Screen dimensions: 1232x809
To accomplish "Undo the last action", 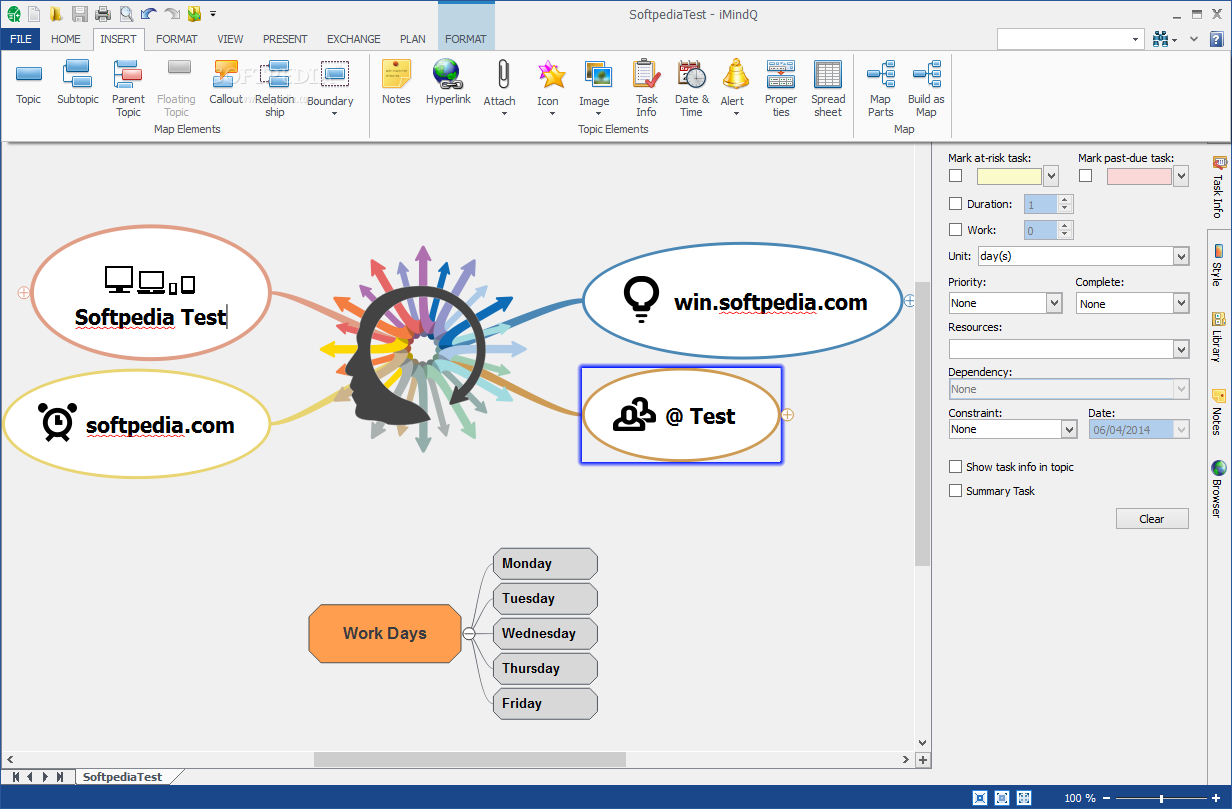I will point(148,13).
